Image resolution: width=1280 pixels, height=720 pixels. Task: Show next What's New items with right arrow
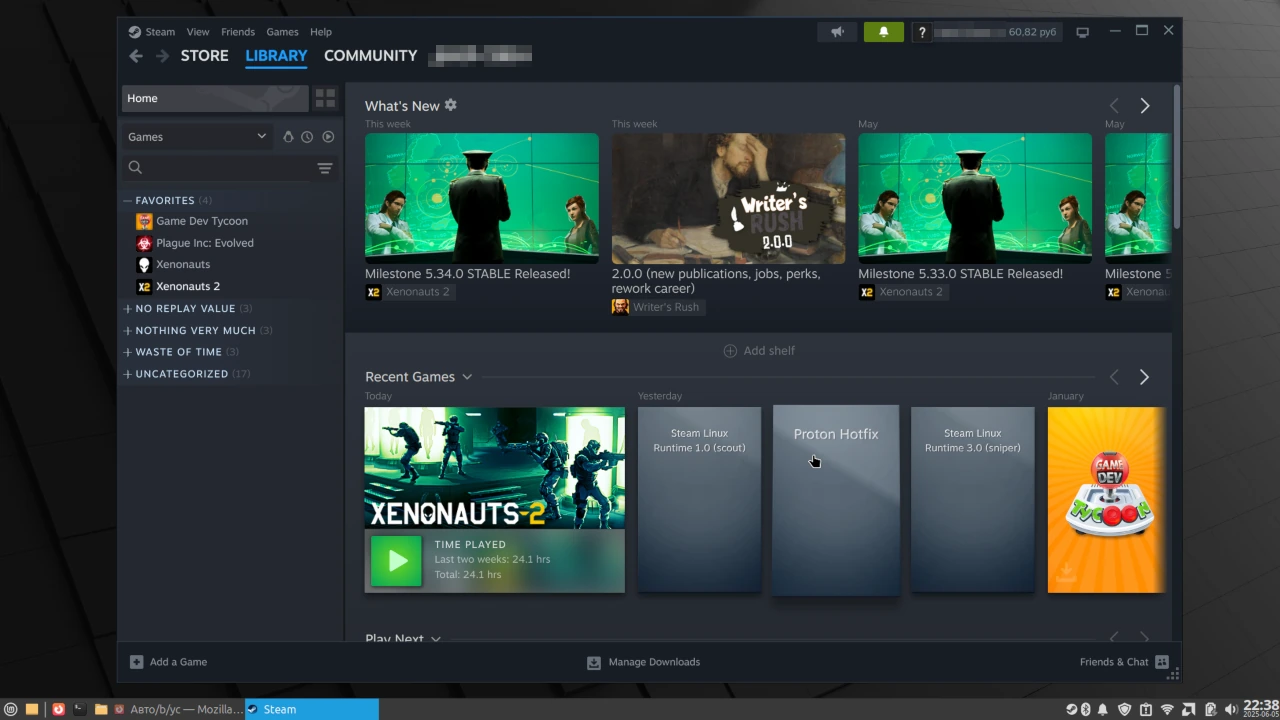pos(1145,106)
